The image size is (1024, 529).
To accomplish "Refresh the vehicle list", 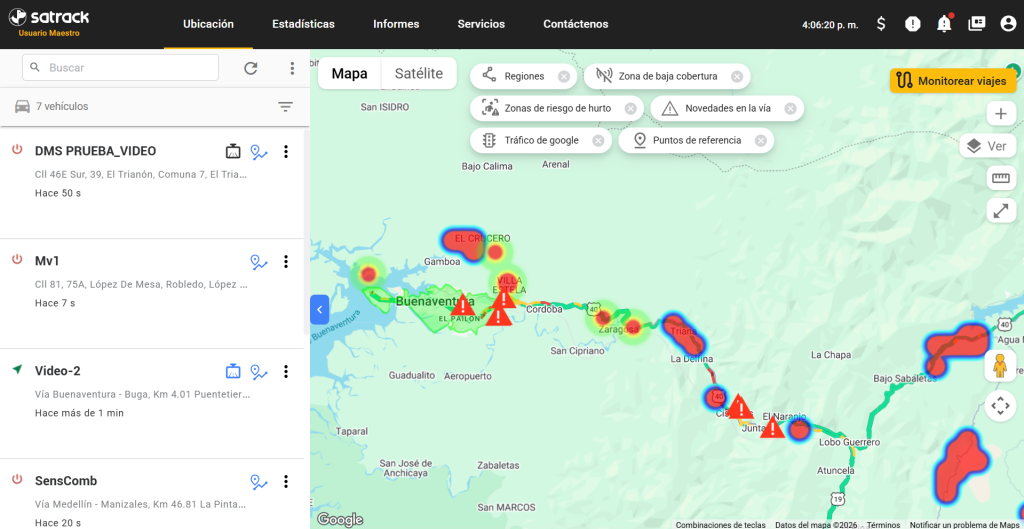I will pos(251,68).
